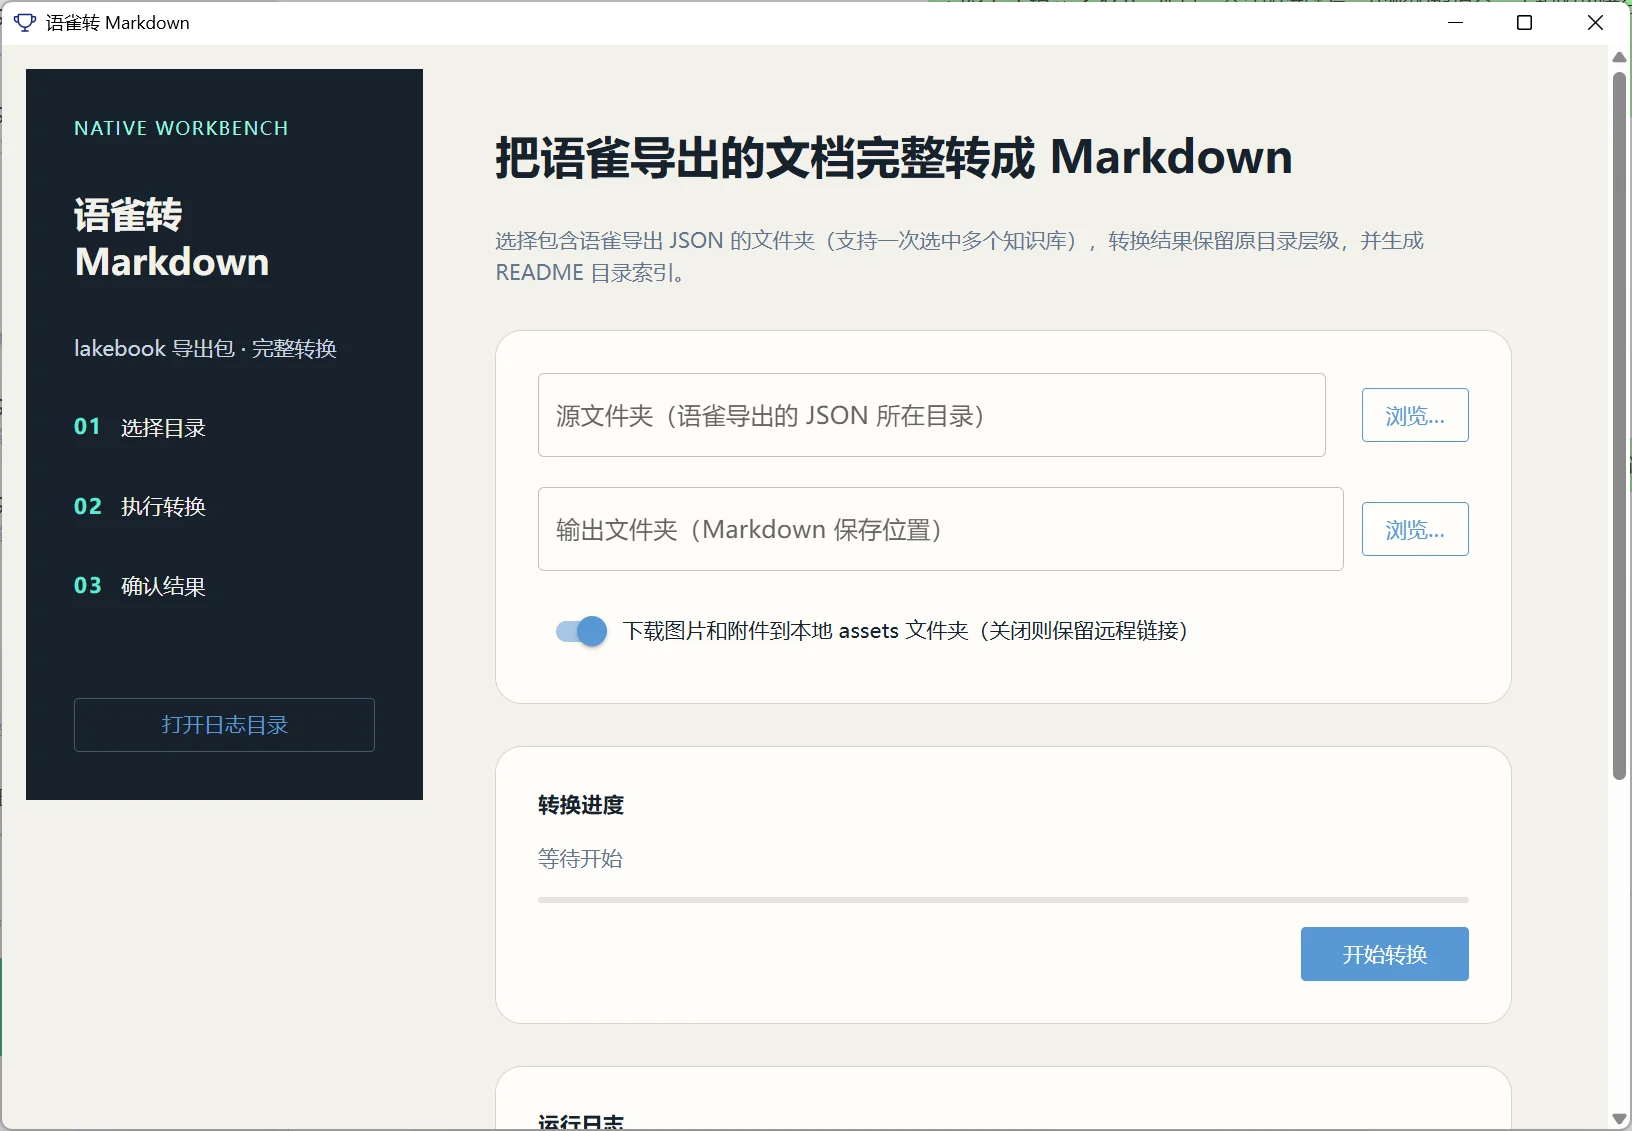Select step 03 确认结果 in sidebar
The image size is (1632, 1131).
140,586
